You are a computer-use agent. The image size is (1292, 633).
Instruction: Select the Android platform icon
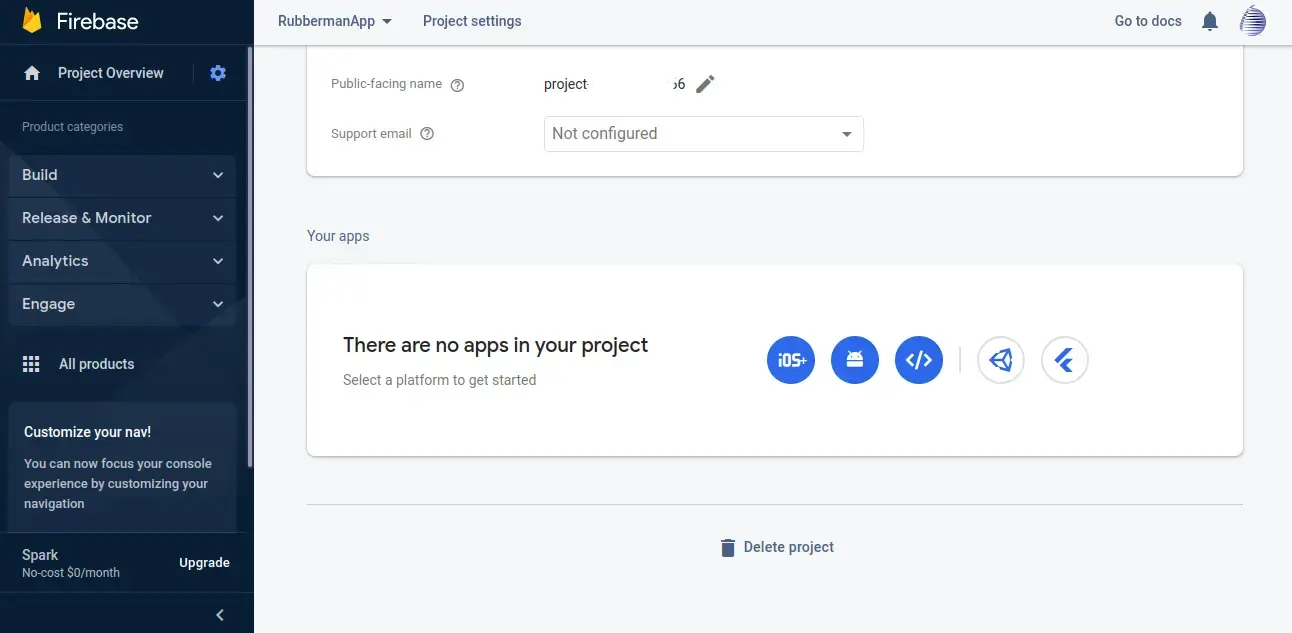(x=854, y=360)
